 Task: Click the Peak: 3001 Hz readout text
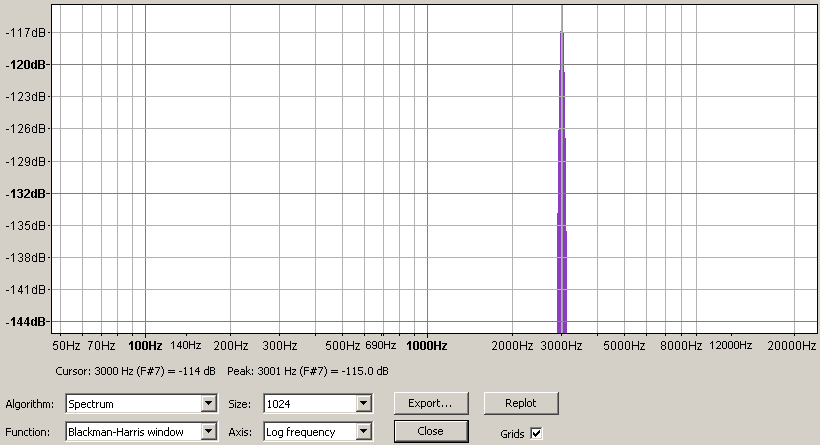click(308, 371)
